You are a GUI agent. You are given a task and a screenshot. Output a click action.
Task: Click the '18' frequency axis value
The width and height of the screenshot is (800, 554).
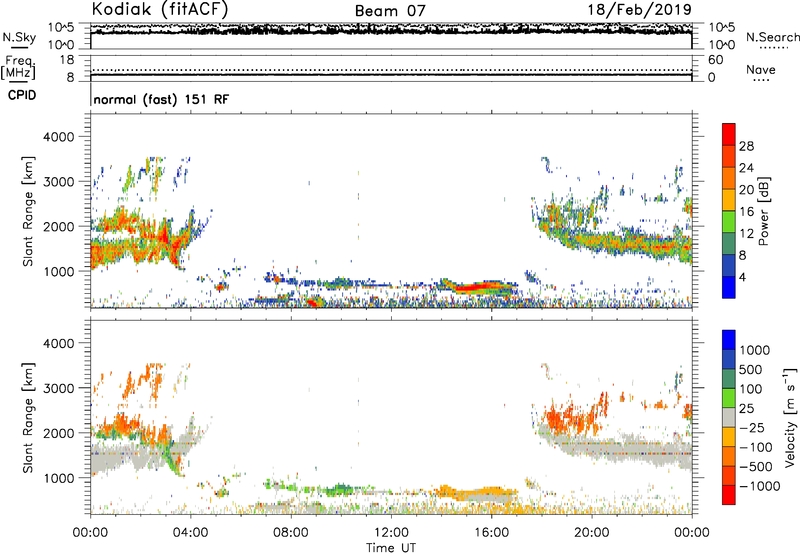pyautogui.click(x=67, y=60)
